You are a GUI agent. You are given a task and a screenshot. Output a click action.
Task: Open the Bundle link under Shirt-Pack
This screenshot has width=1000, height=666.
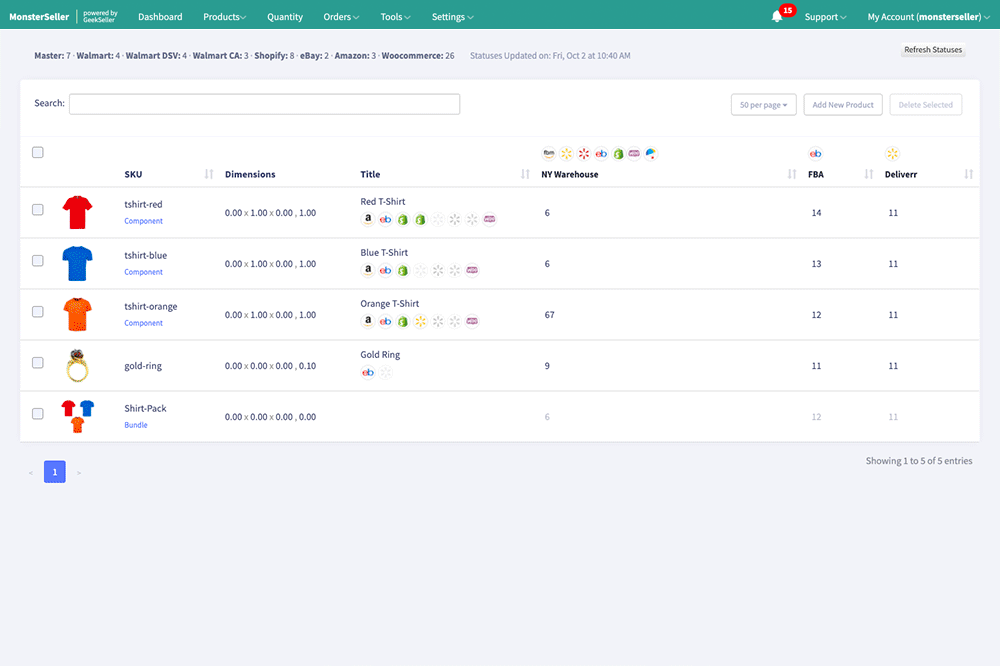click(x=136, y=425)
